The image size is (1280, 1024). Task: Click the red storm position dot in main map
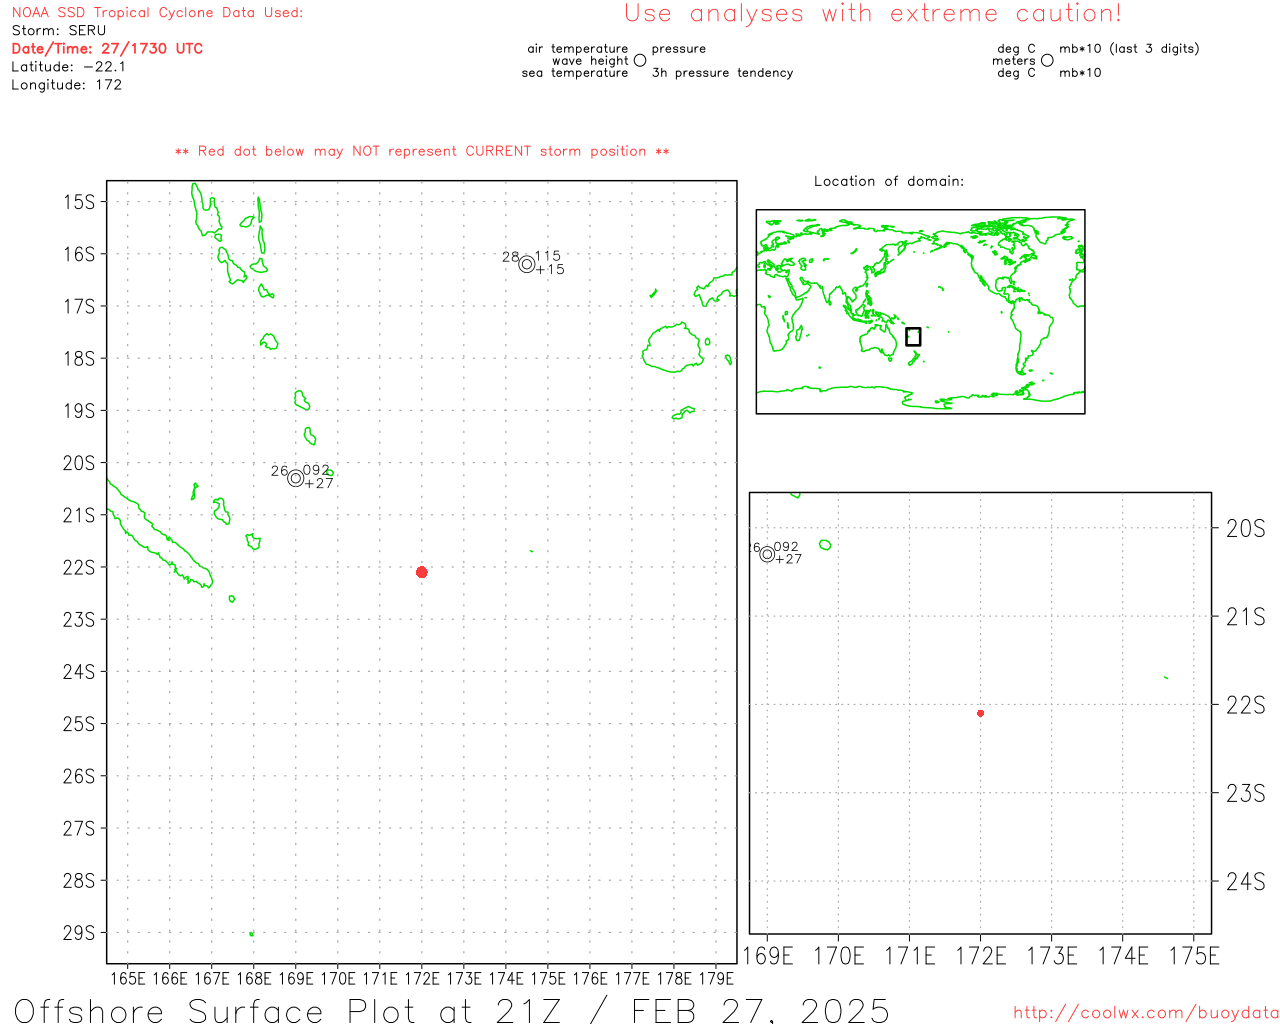pos(422,572)
